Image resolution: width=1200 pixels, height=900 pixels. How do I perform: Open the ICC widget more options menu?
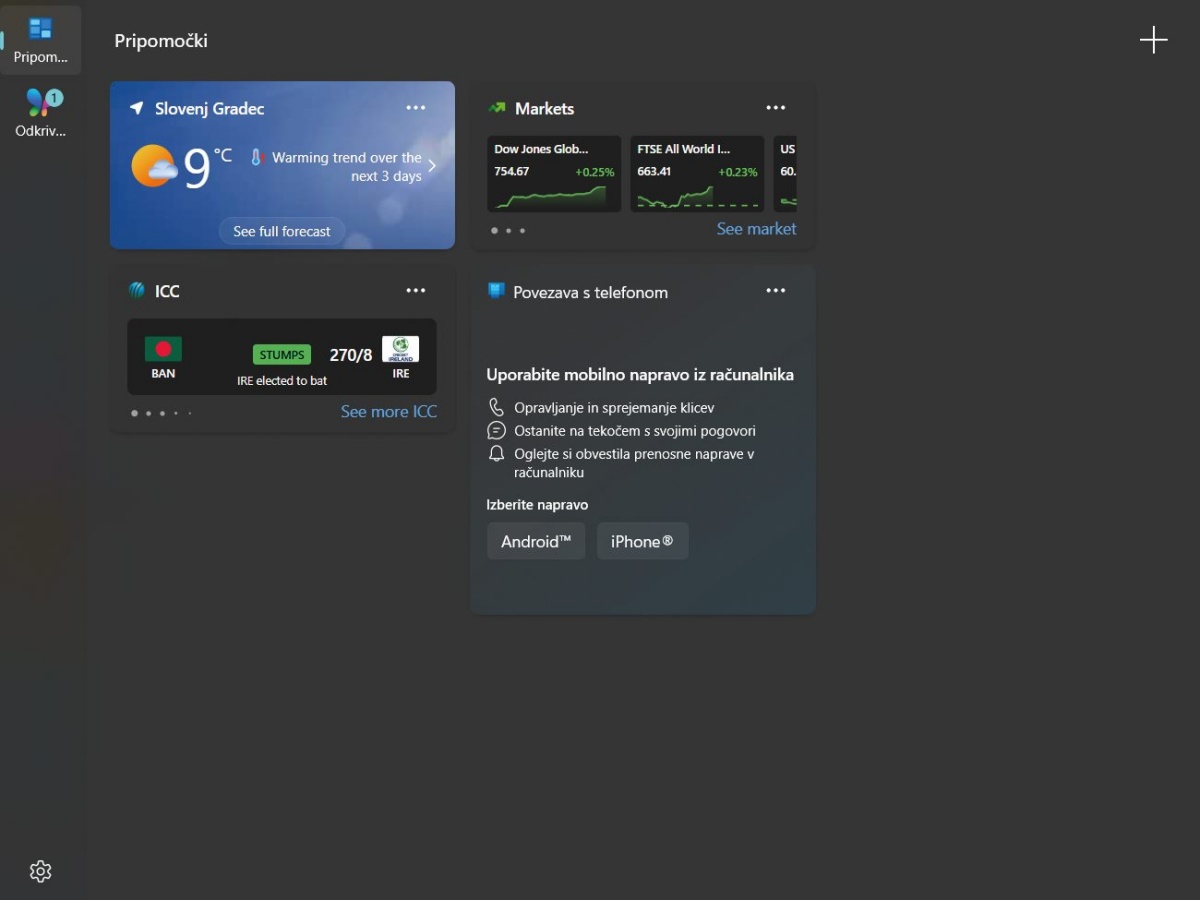click(x=416, y=291)
